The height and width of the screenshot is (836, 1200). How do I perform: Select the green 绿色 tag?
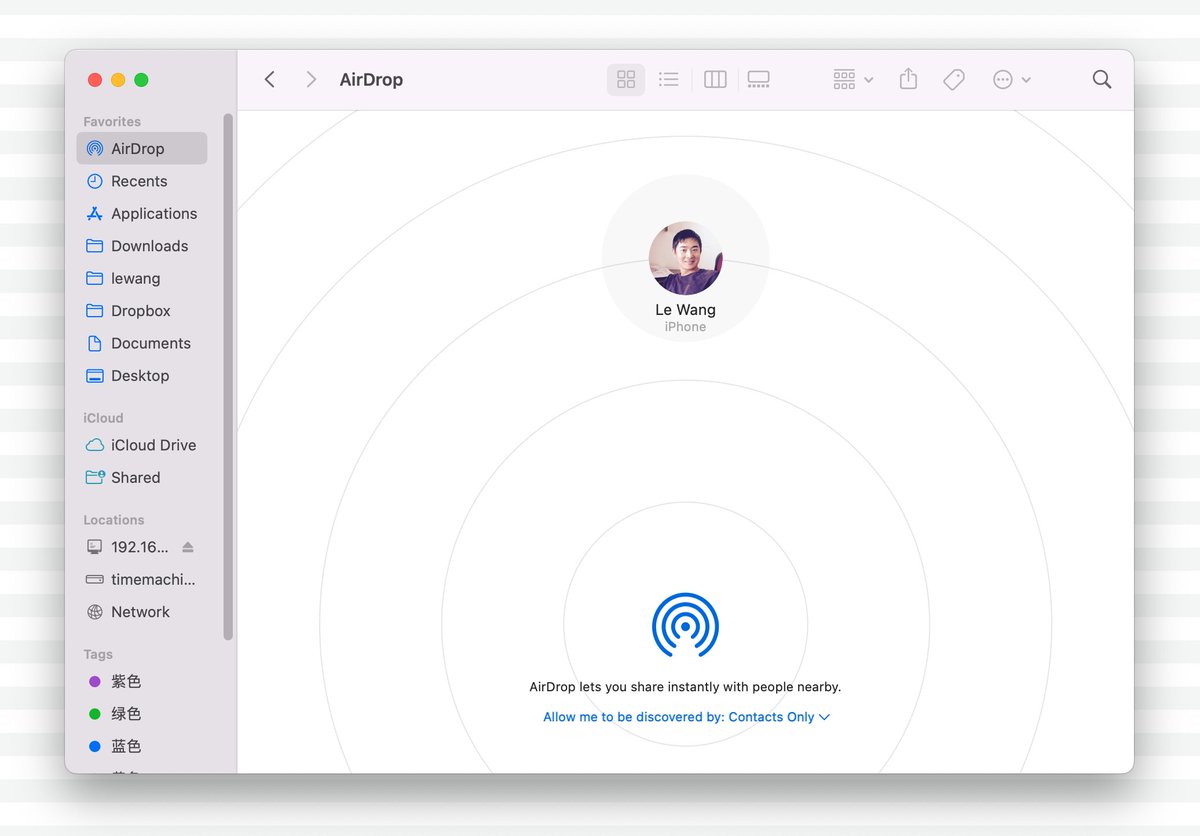pos(142,713)
